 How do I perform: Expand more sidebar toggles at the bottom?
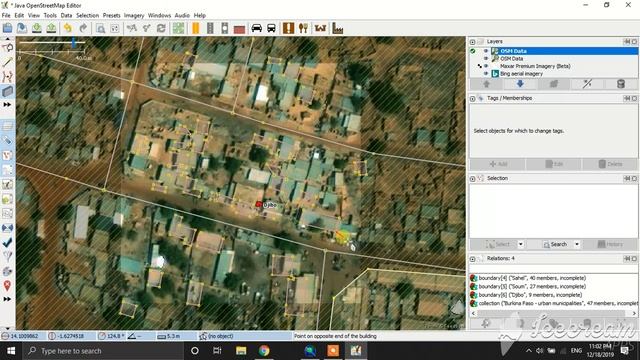(x=7, y=299)
